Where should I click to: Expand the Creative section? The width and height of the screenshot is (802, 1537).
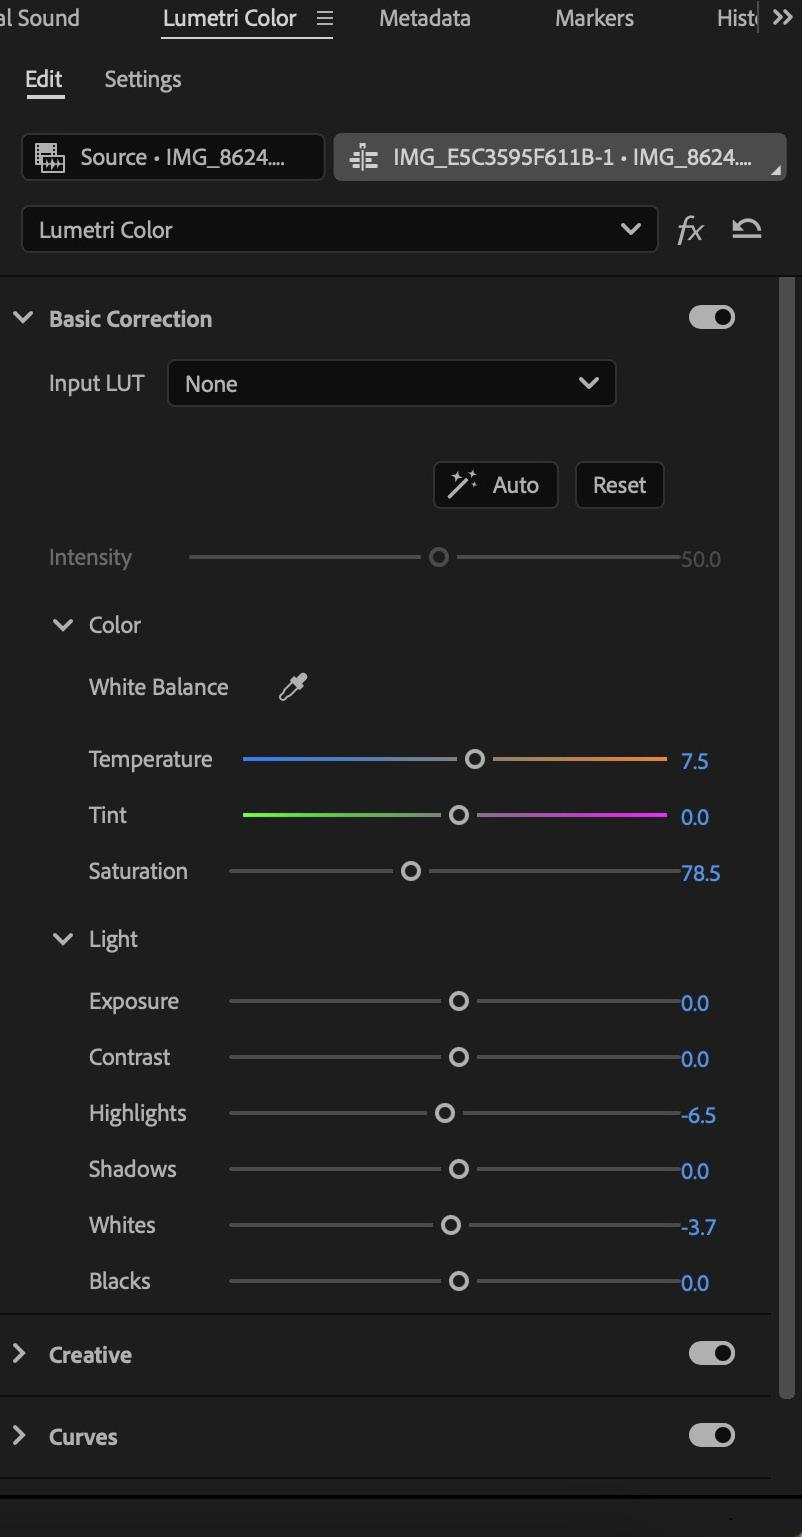(19, 1354)
